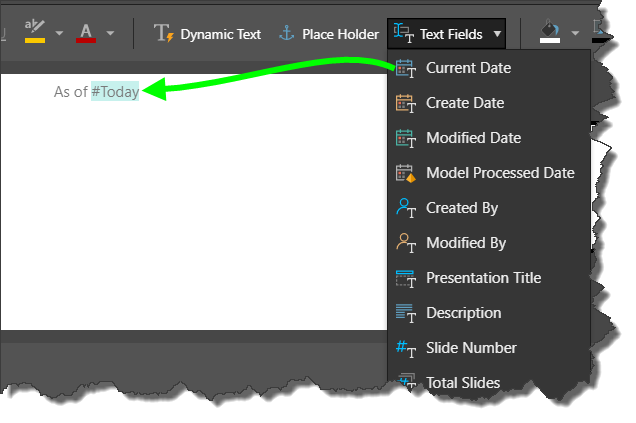Expand the font color dropdown arrow
This screenshot has height=423, width=636.
pos(110,34)
